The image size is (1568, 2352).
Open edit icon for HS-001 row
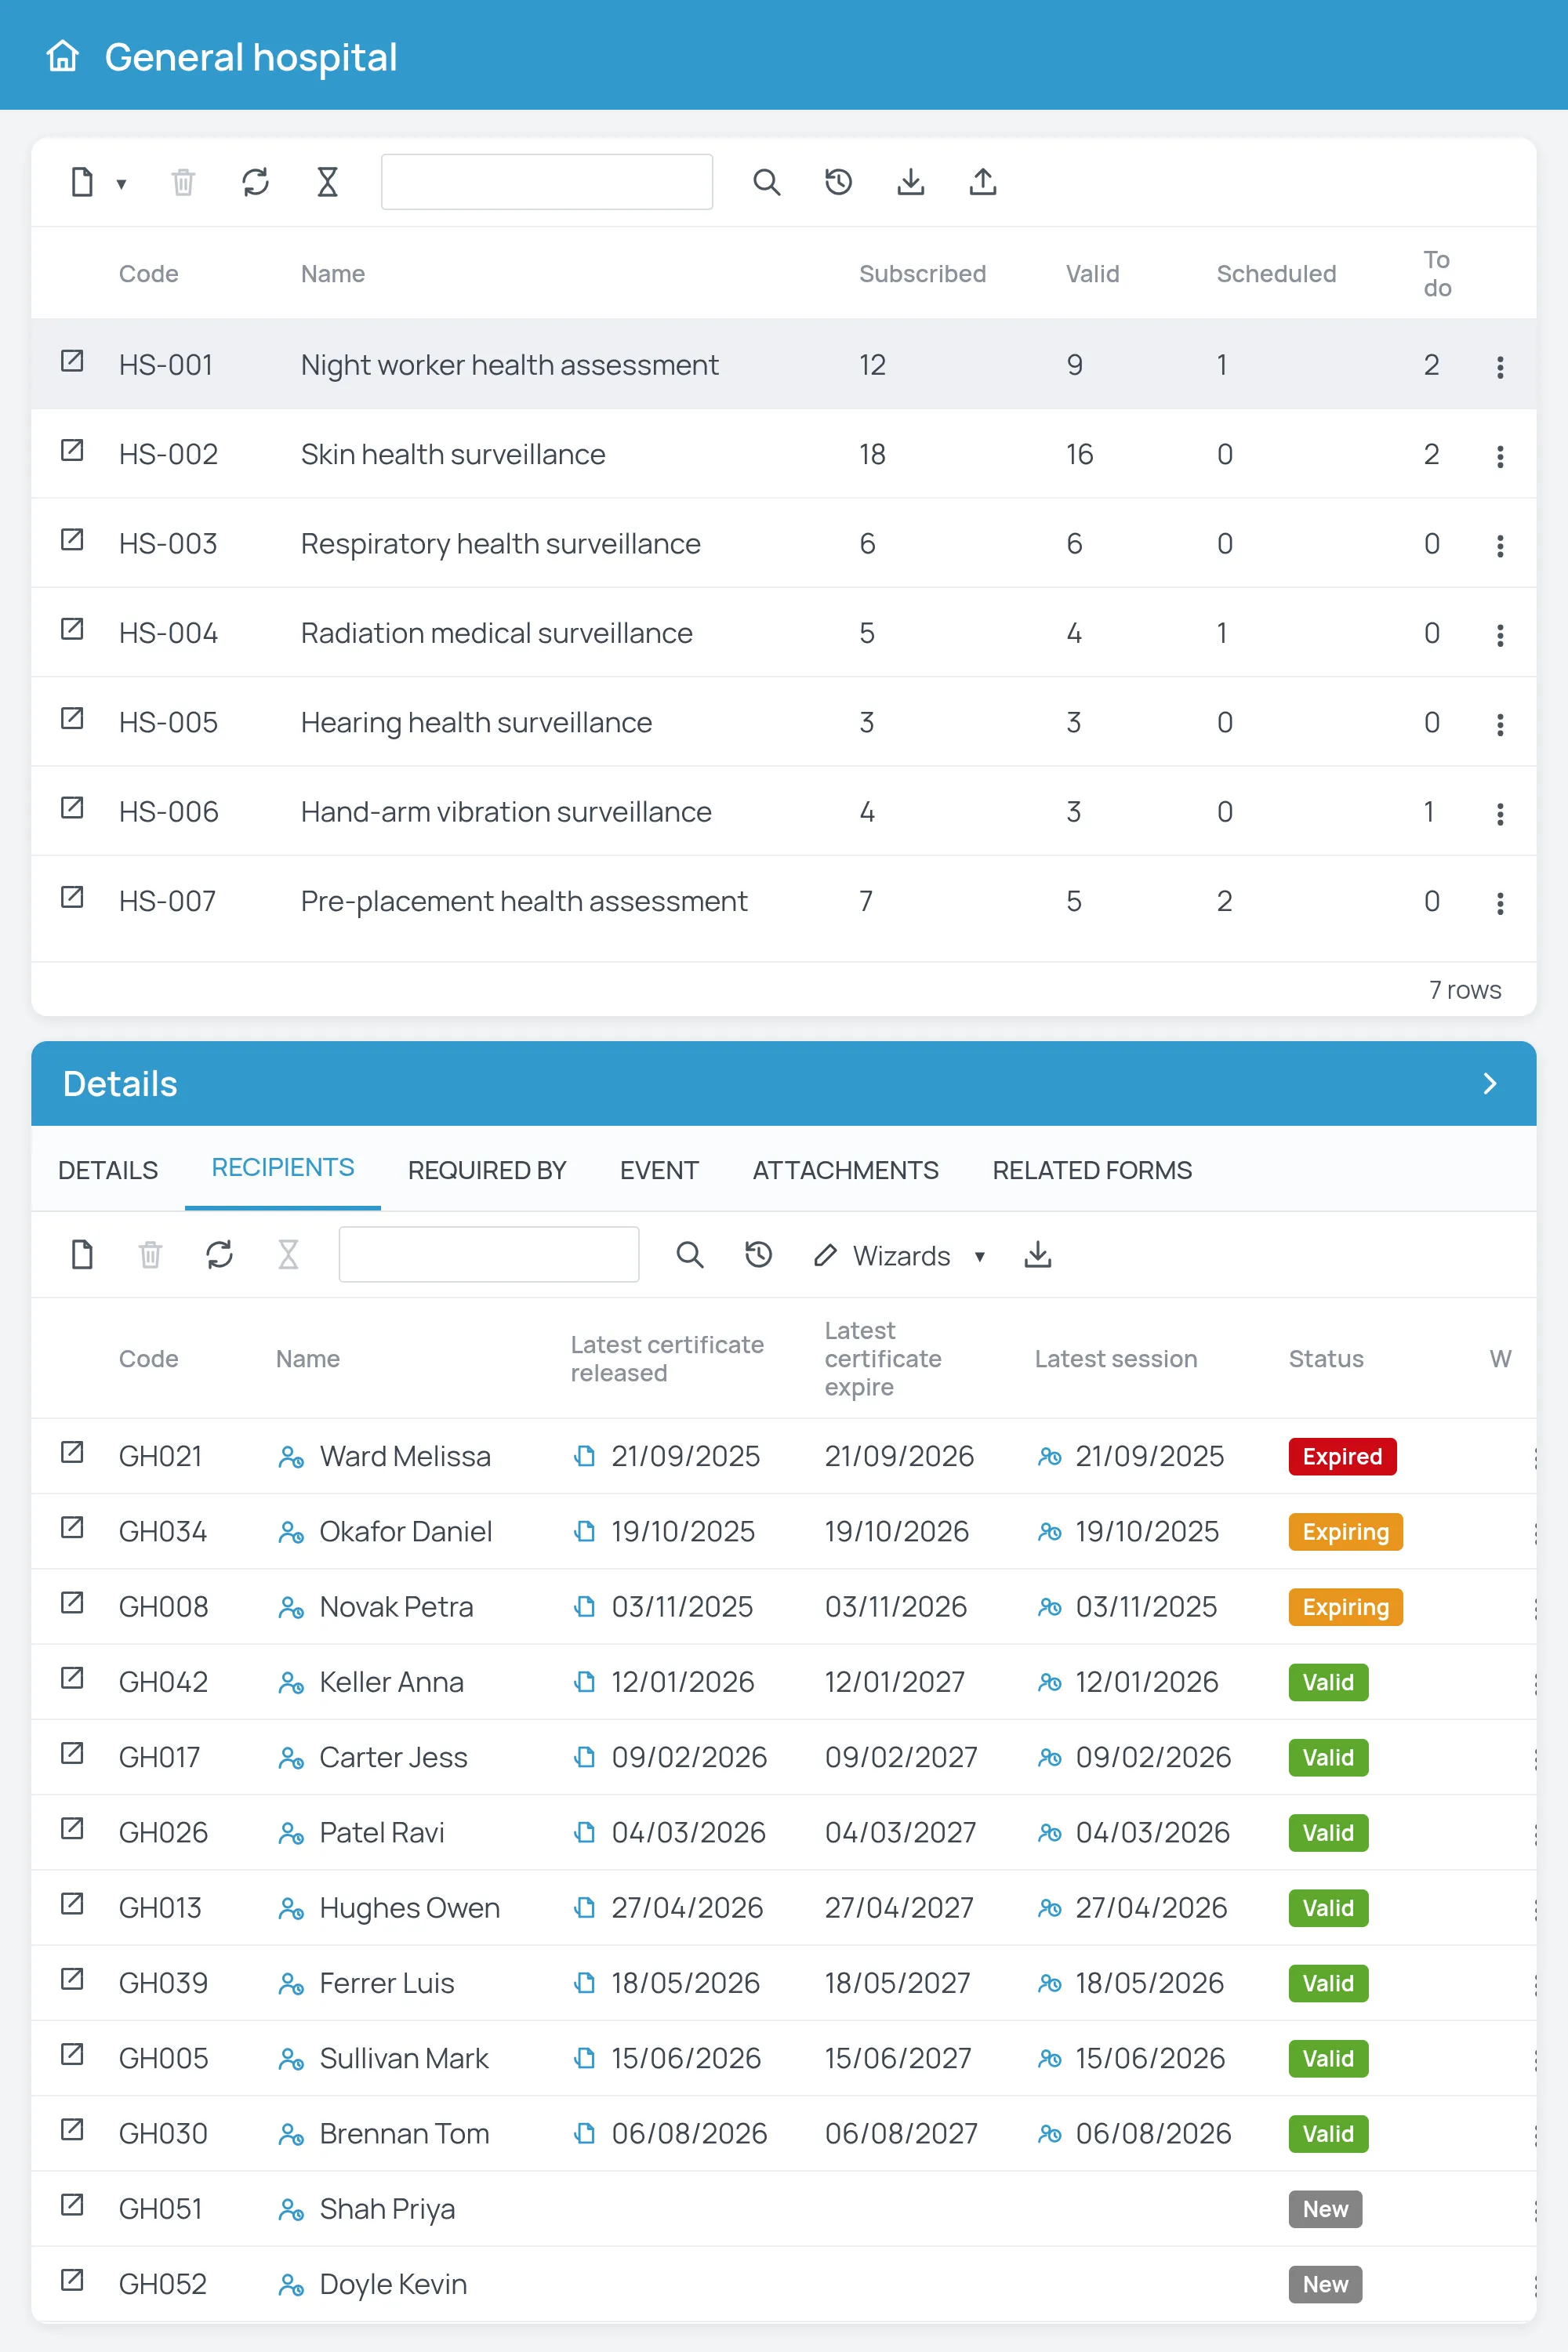pos(72,361)
